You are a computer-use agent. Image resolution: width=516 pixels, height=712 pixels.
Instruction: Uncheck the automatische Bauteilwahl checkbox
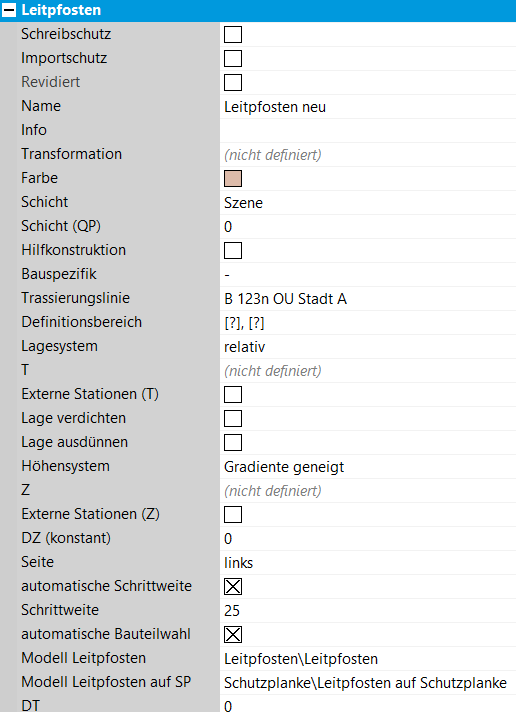233,635
